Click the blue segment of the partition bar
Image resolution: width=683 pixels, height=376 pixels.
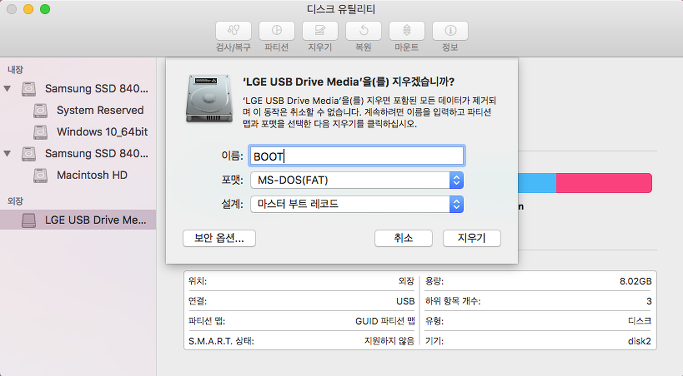click(537, 183)
